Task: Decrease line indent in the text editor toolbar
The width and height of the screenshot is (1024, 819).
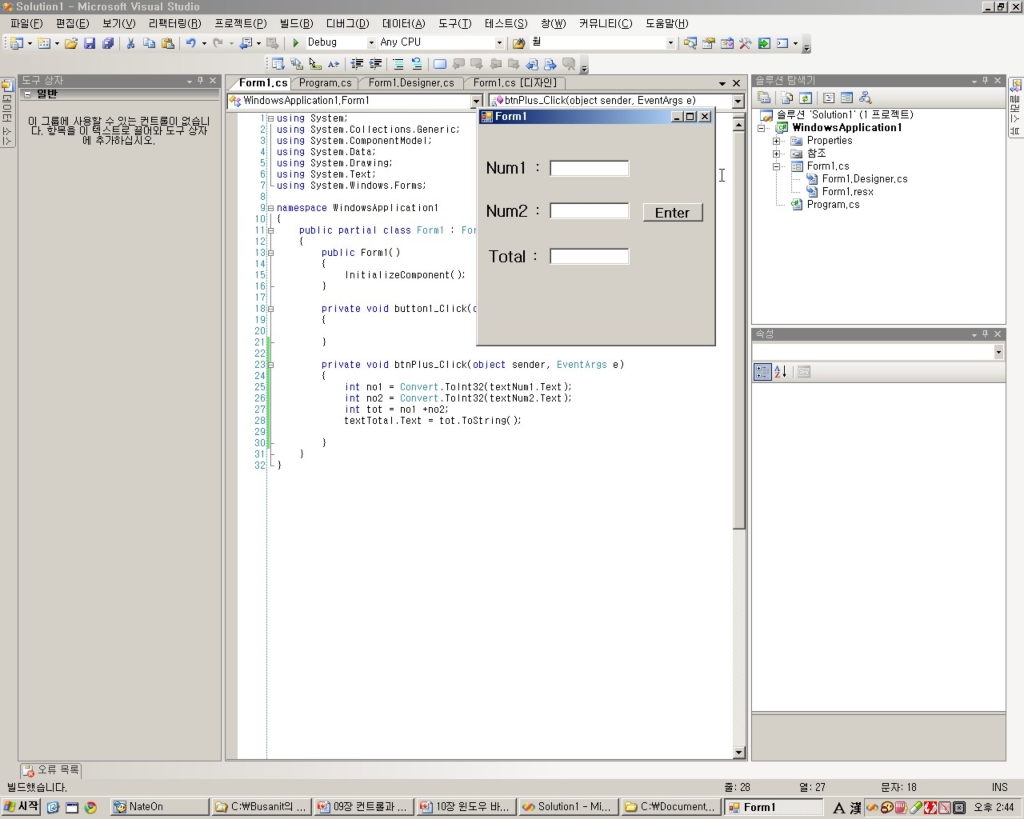Action: click(x=357, y=64)
